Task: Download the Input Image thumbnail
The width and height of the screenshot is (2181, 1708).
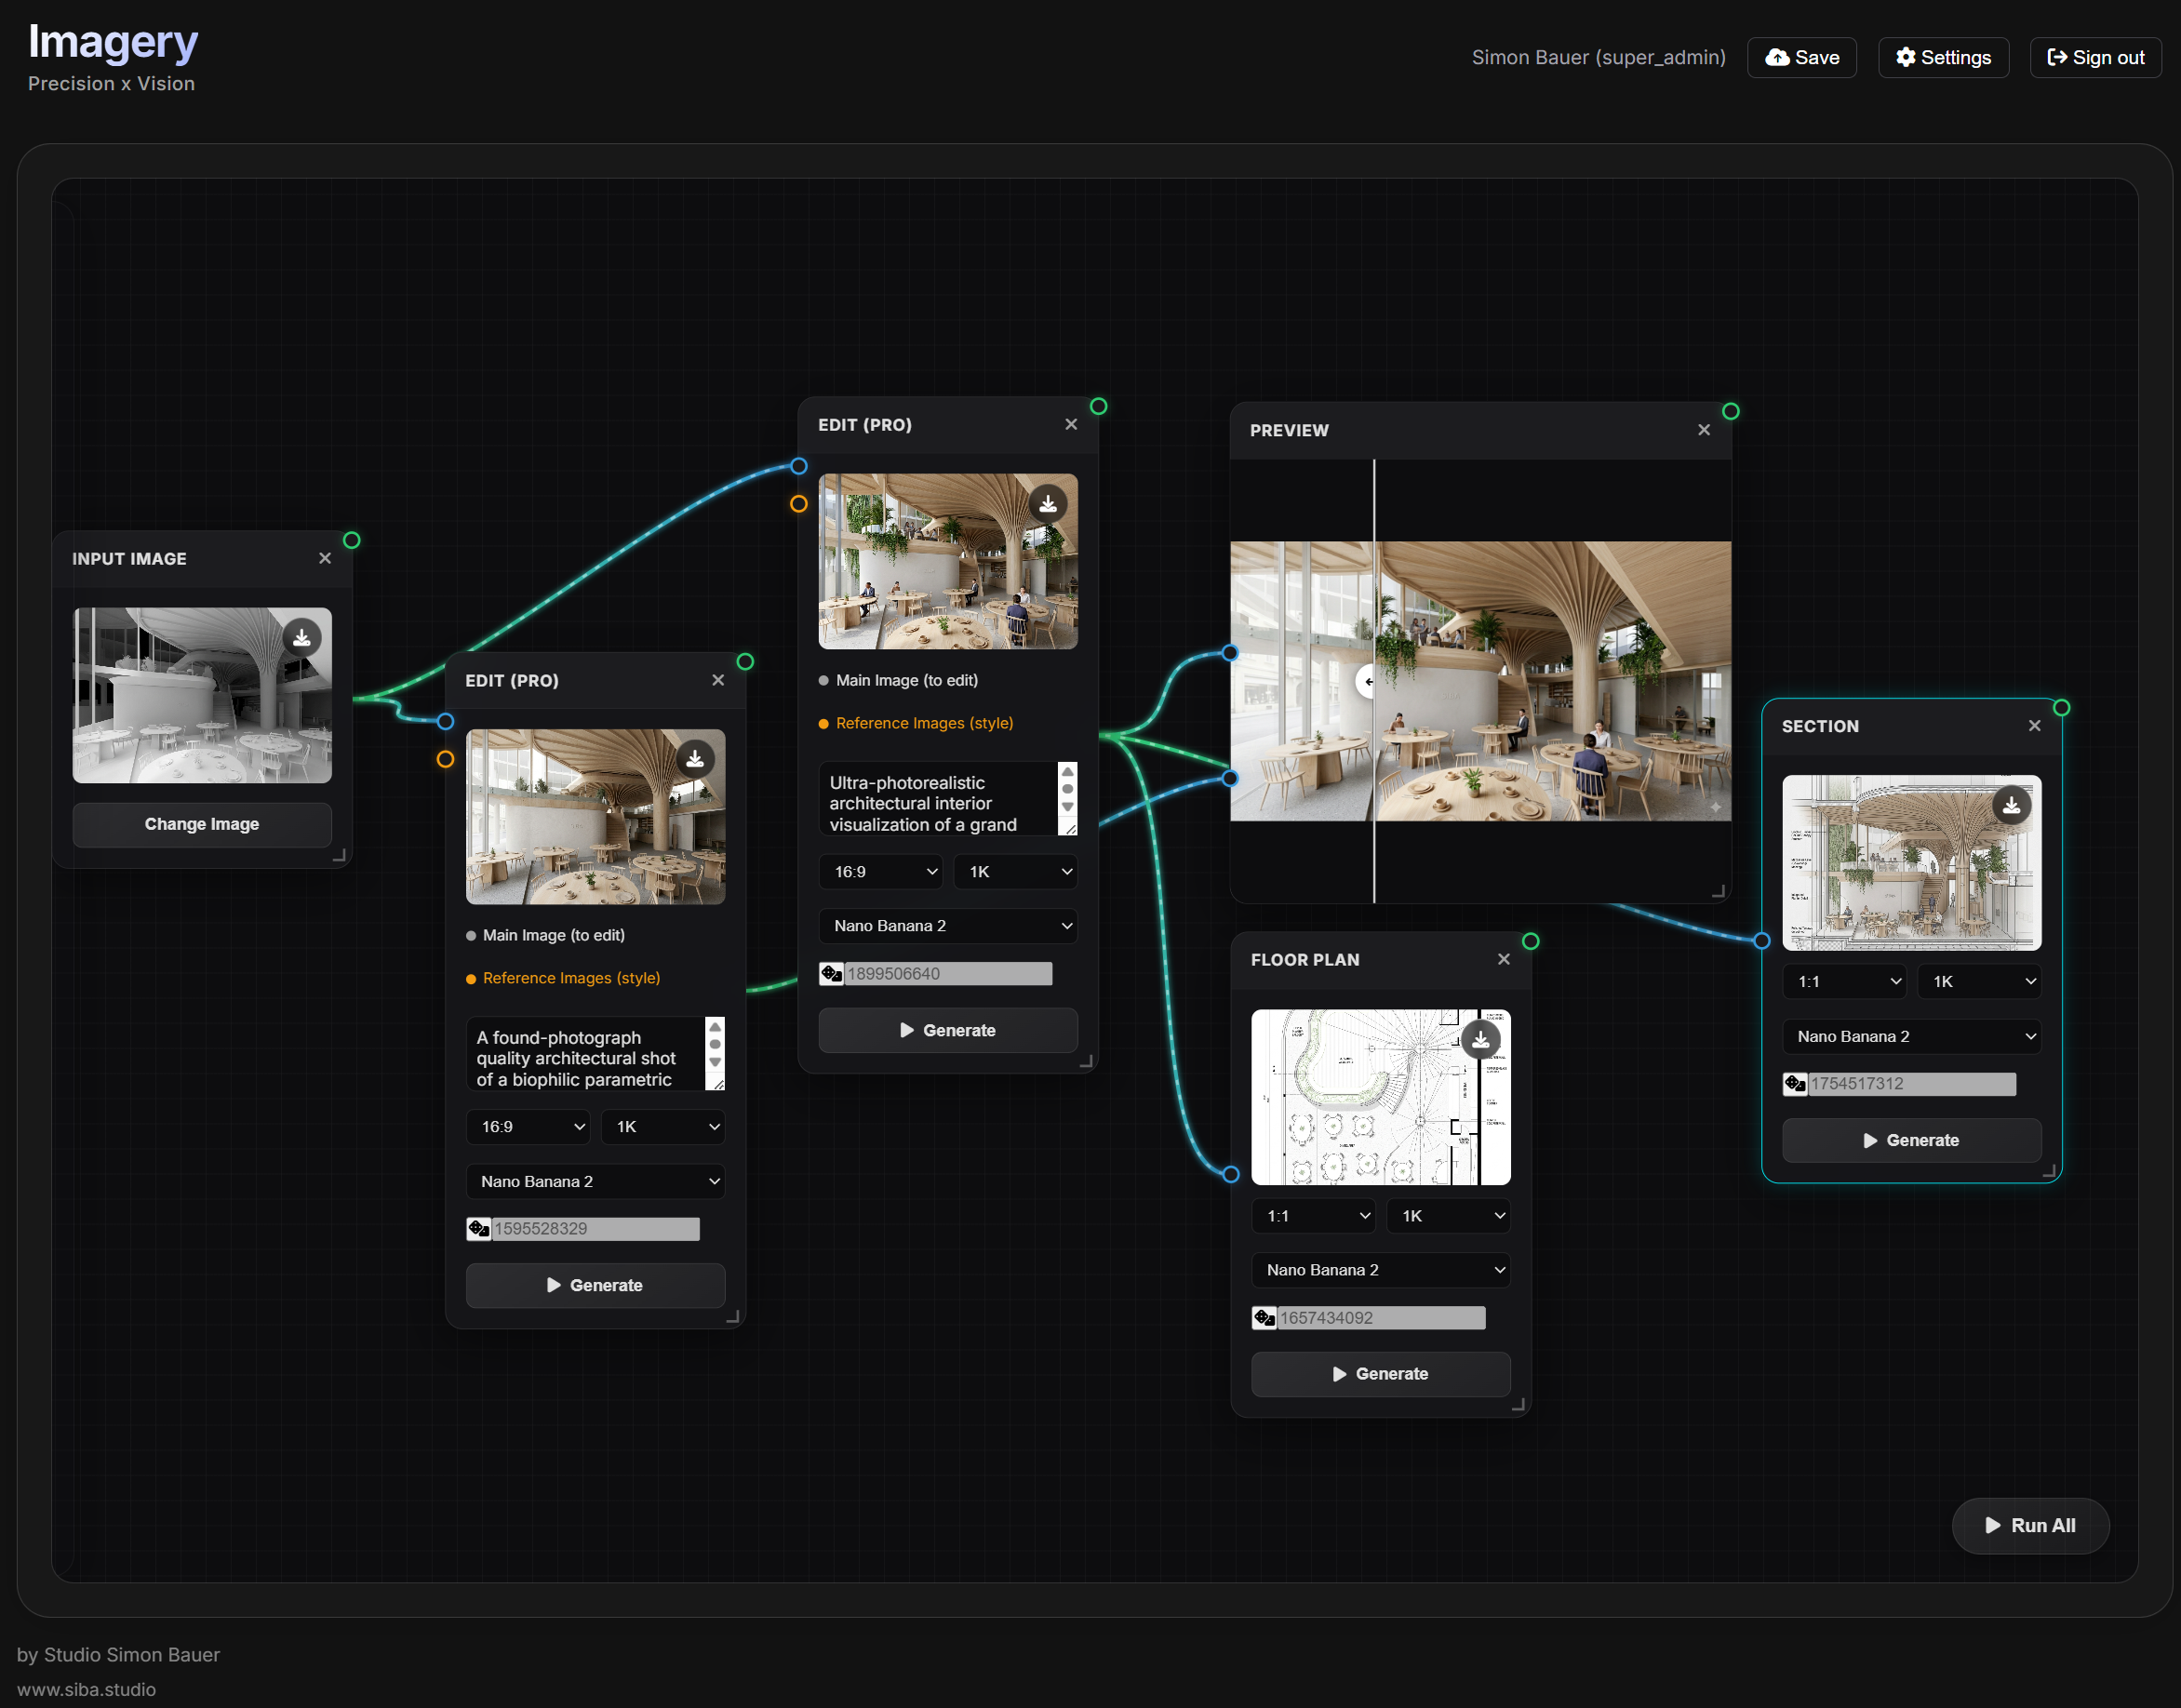Action: pyautogui.click(x=301, y=638)
